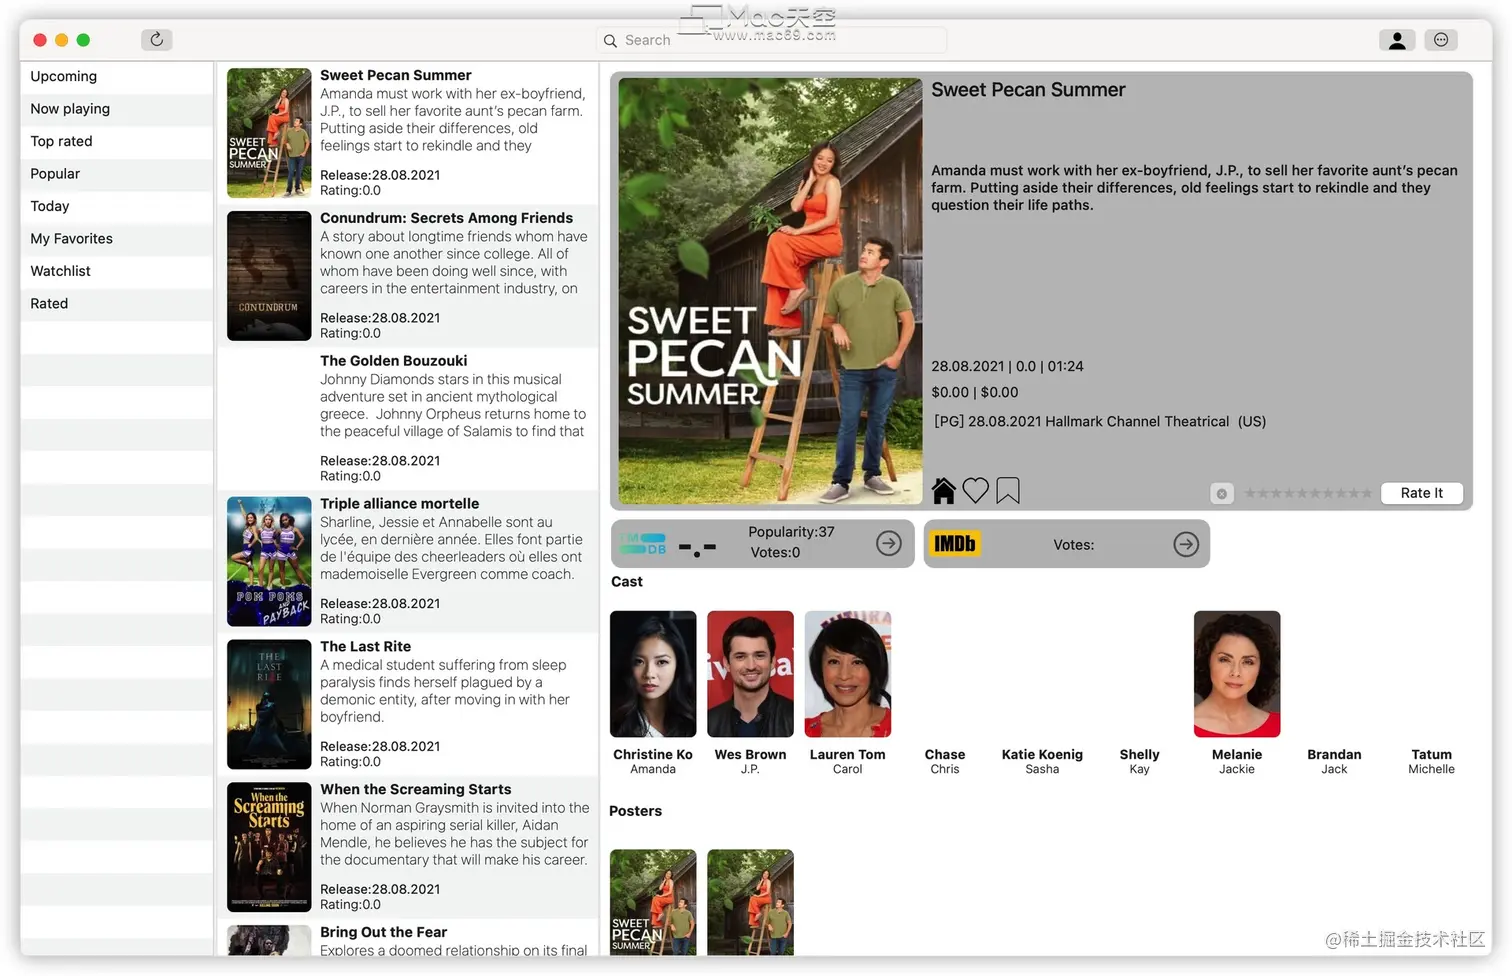Clear the rating with the x icon
Screen dimensions: 1512x976
click(x=1222, y=494)
